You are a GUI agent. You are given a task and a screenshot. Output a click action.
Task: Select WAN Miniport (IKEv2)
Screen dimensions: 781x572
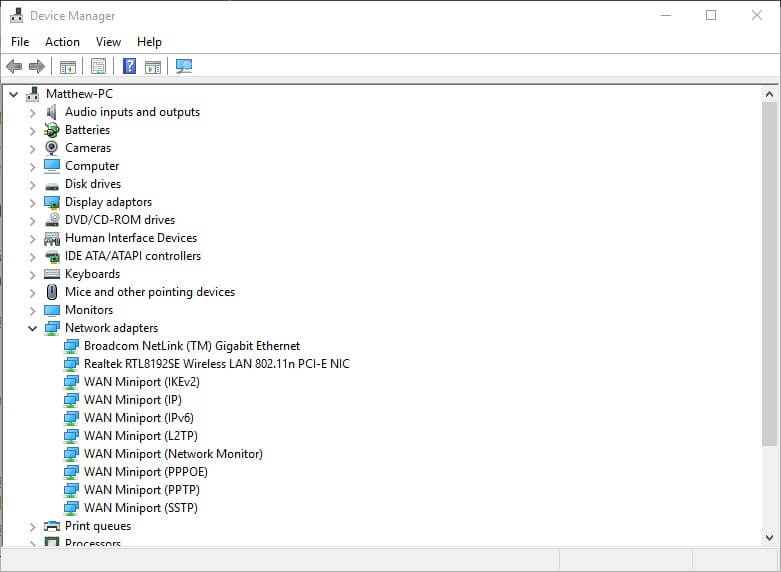[142, 382]
